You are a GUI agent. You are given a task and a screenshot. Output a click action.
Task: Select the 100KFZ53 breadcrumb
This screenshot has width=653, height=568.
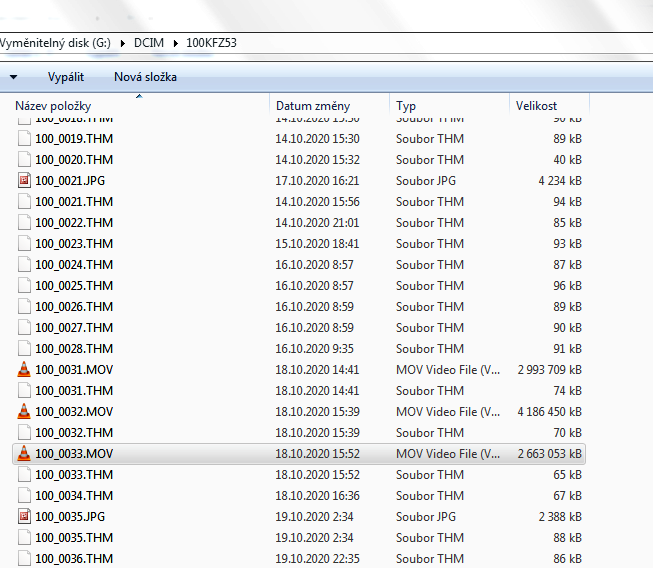pyautogui.click(x=211, y=43)
